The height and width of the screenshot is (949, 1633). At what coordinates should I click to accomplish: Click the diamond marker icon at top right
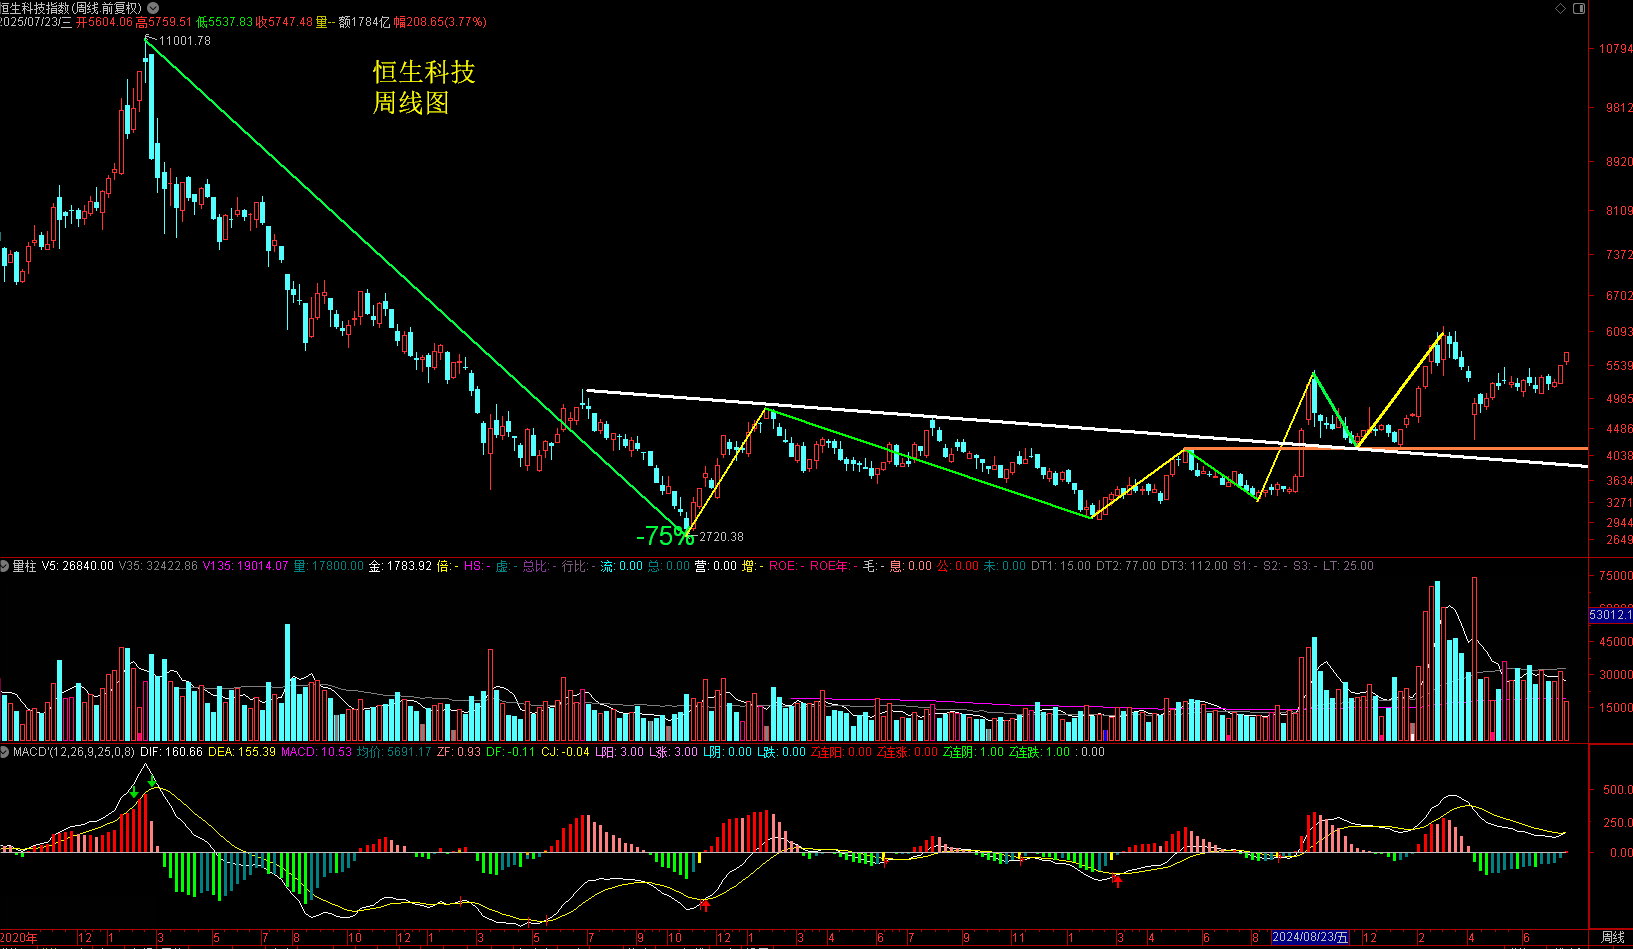pyautogui.click(x=1561, y=8)
